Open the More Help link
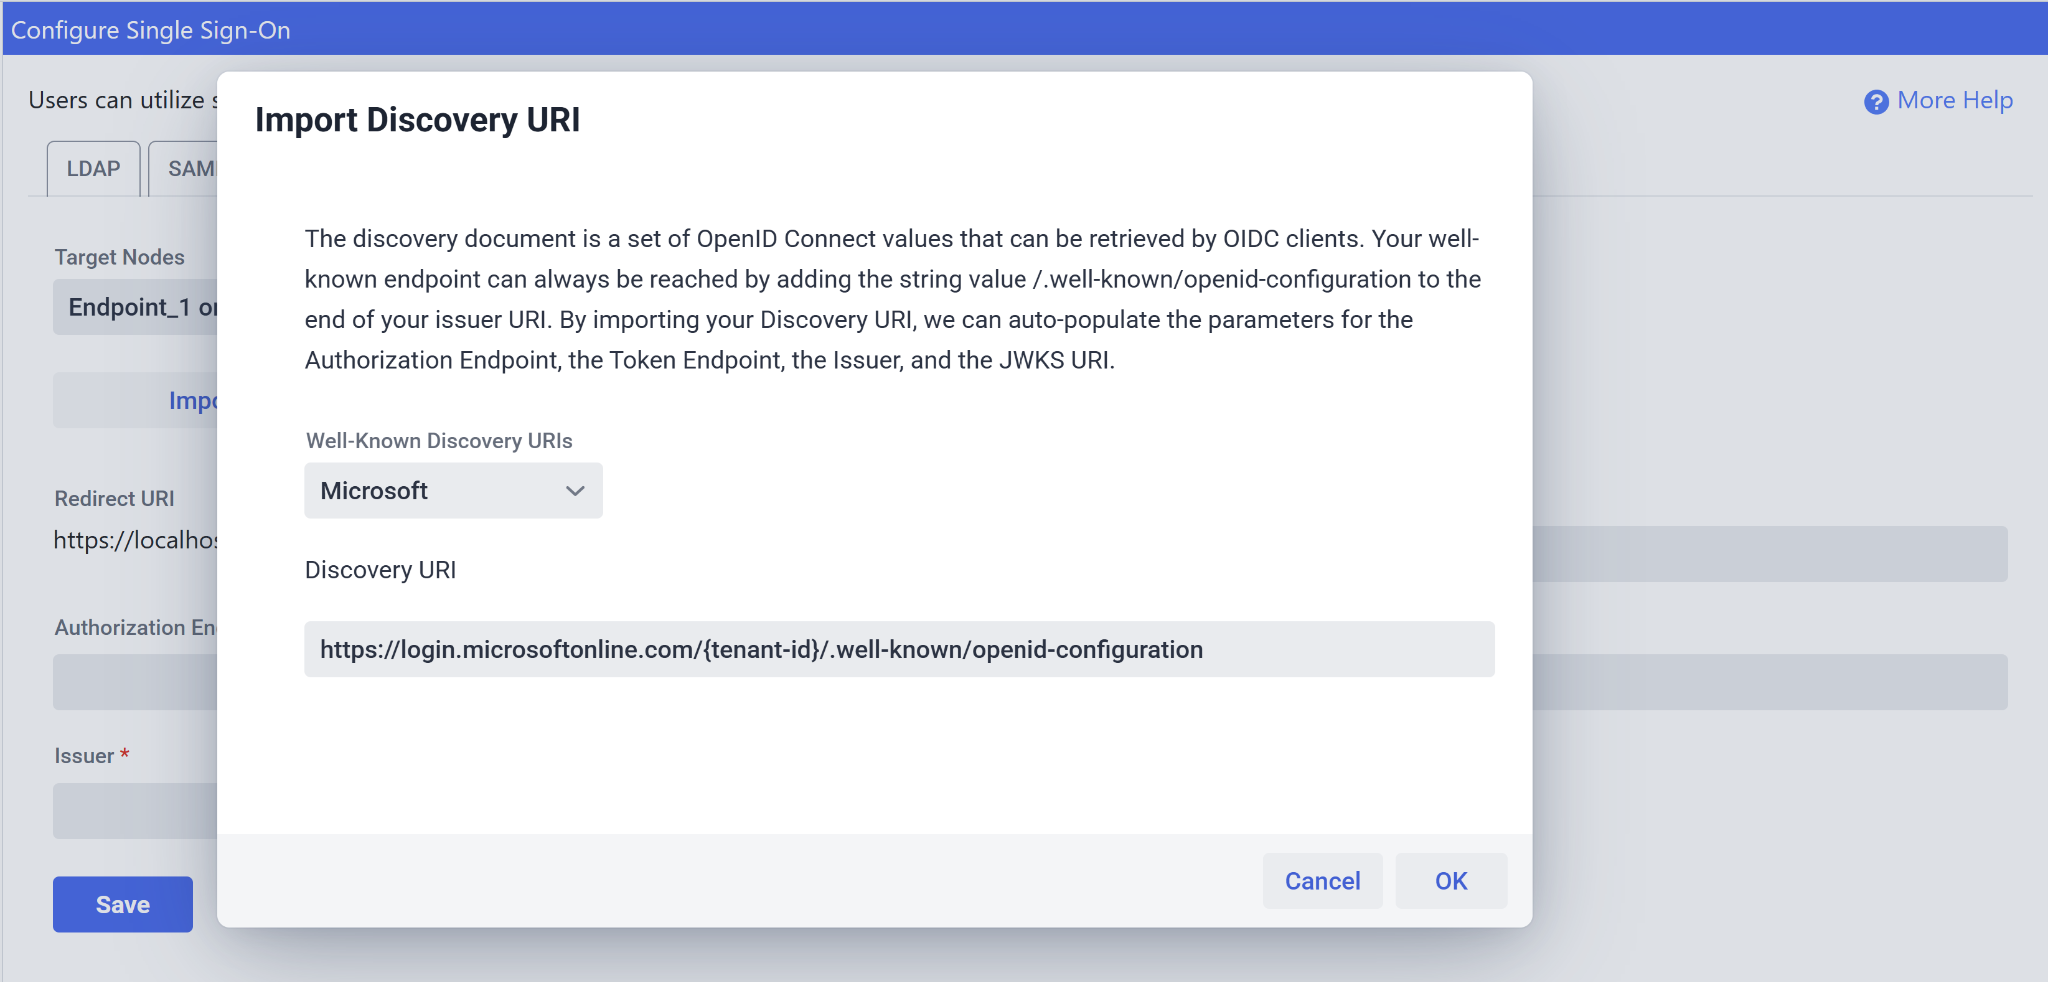The height and width of the screenshot is (982, 2048). [1954, 100]
